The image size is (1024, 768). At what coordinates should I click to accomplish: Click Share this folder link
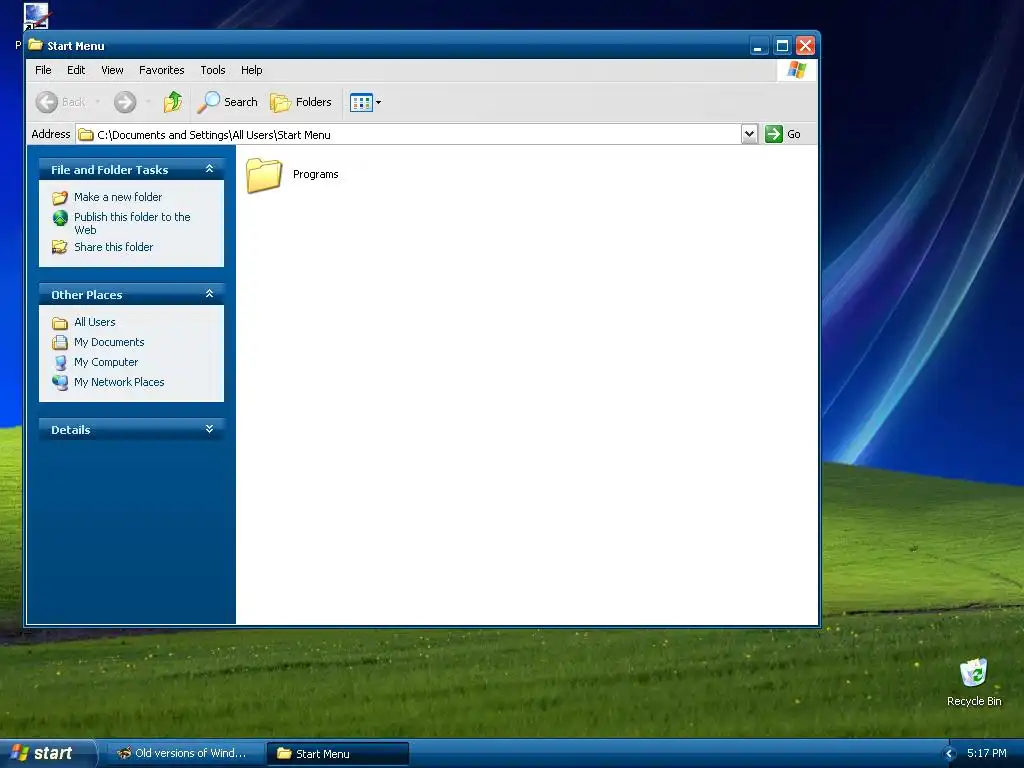click(x=114, y=247)
